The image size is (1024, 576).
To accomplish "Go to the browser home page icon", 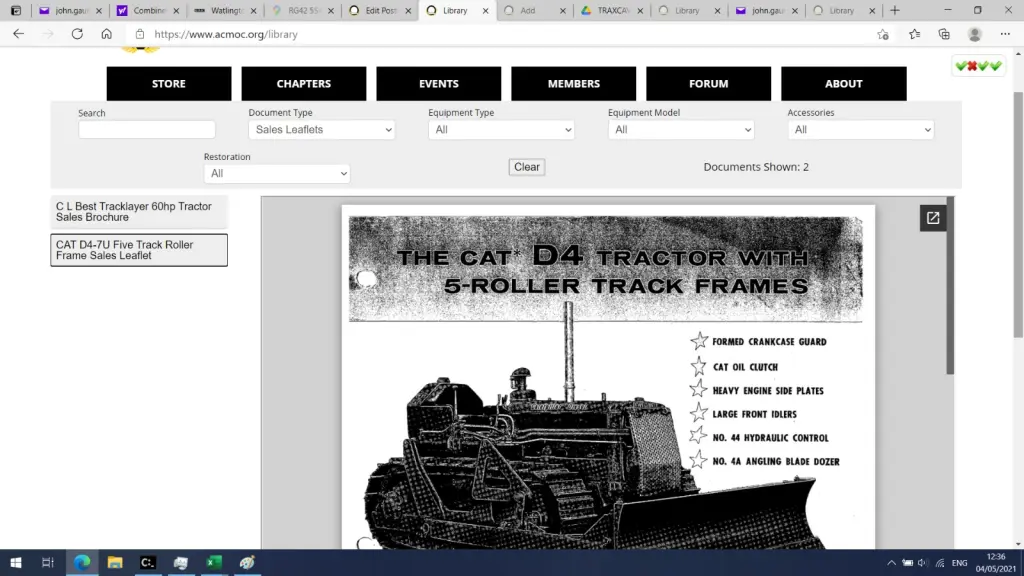I will tap(106, 34).
